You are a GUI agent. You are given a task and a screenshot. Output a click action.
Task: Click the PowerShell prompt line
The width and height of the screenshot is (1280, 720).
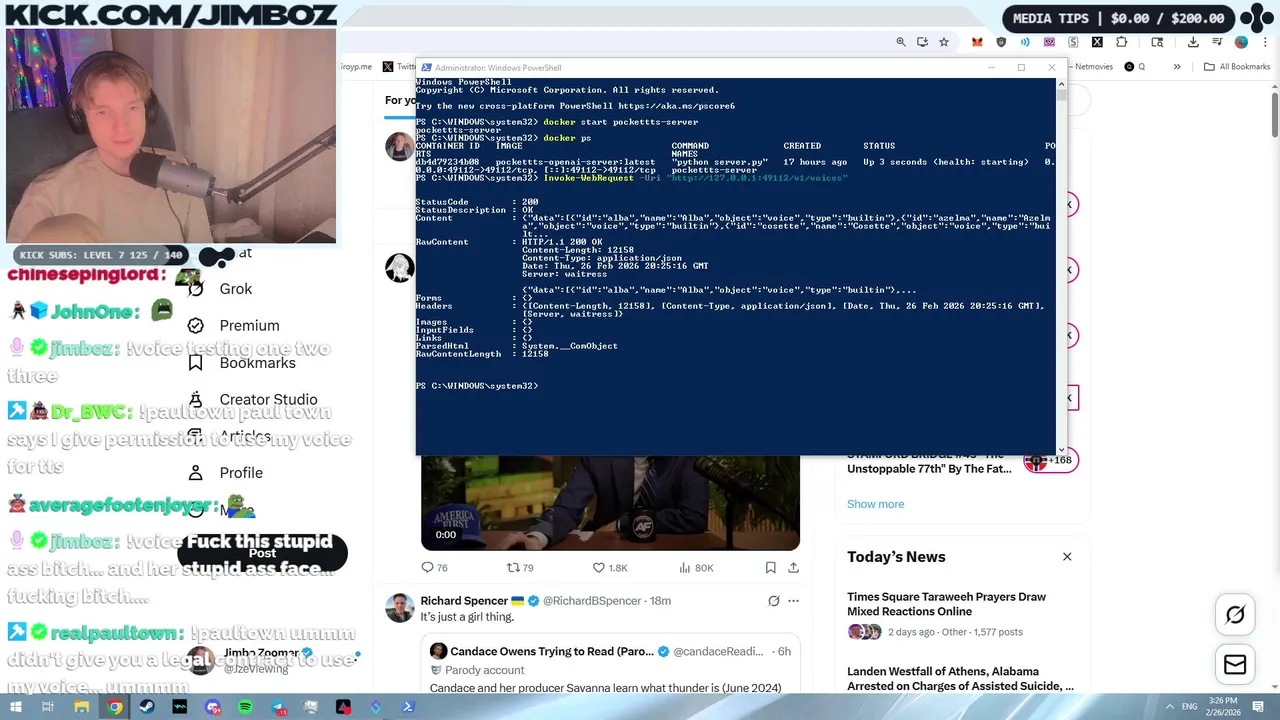[x=476, y=386]
